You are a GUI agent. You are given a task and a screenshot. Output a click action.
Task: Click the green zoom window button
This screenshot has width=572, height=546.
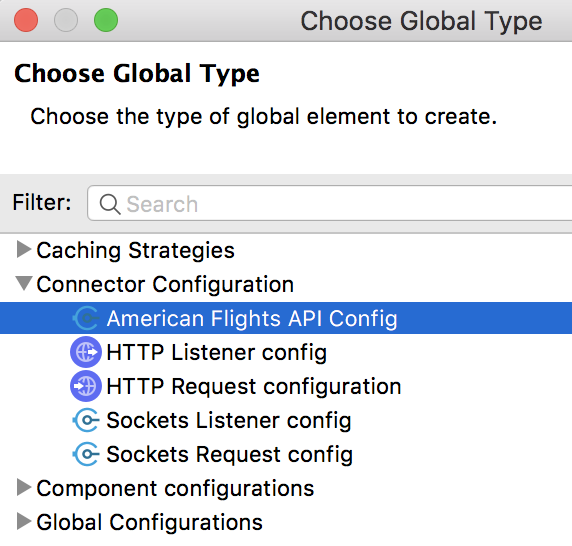(106, 20)
